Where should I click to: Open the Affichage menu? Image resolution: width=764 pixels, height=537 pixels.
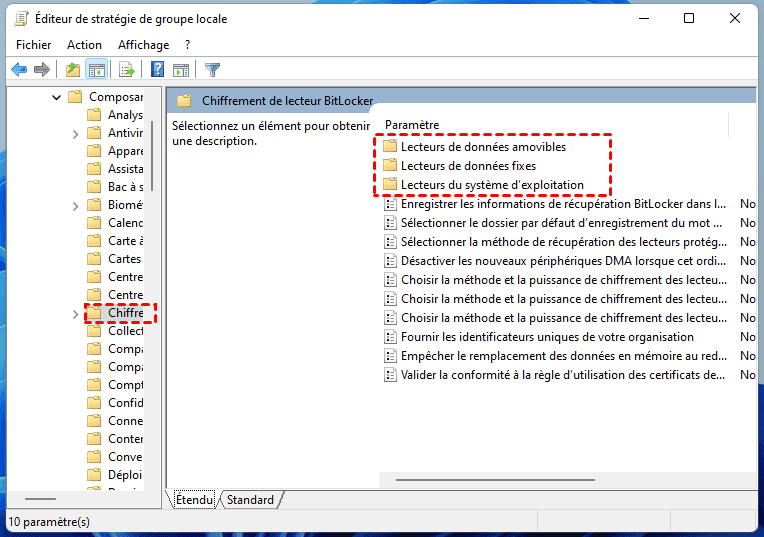pos(143,45)
